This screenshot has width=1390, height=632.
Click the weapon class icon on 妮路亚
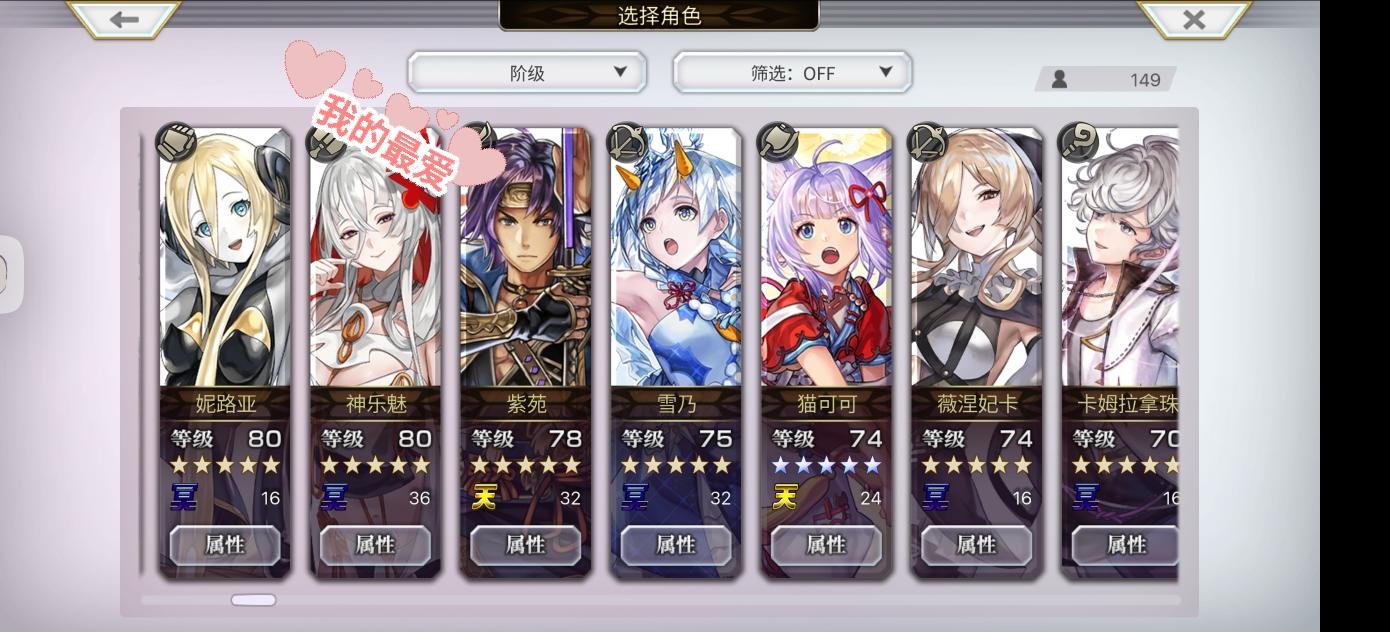click(x=176, y=143)
